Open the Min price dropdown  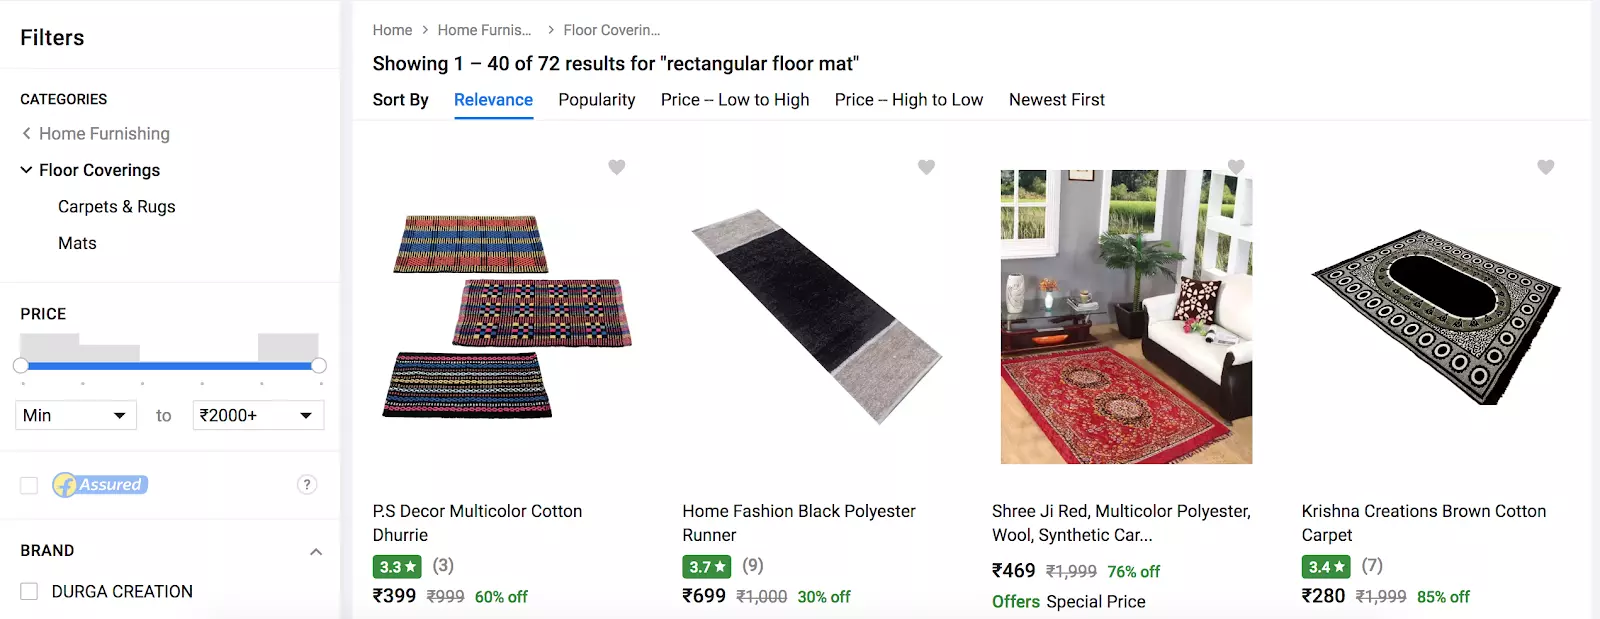pyautogui.click(x=76, y=415)
